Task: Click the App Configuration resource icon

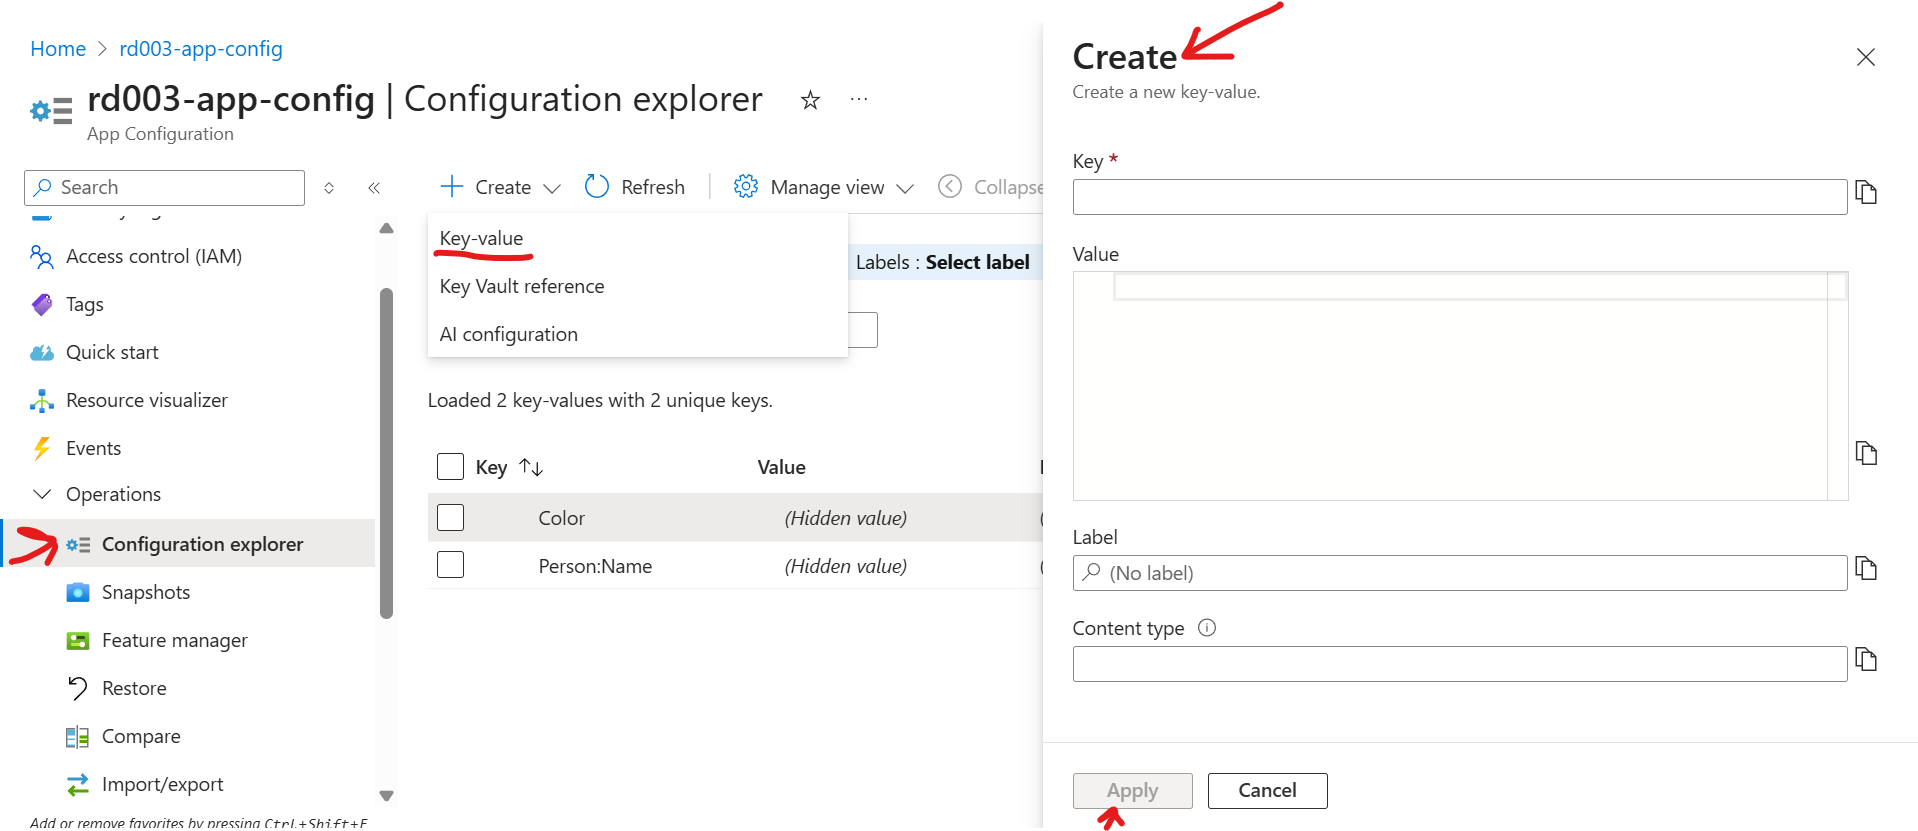Action: pos(51,110)
